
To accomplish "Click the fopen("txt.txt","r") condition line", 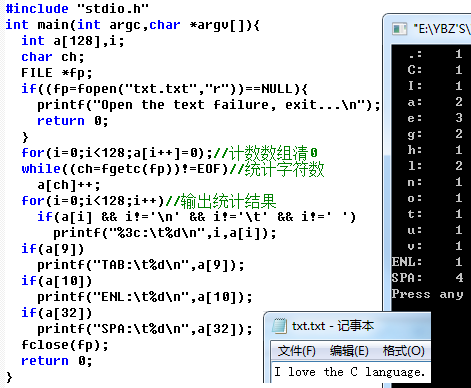I will click(164, 89).
